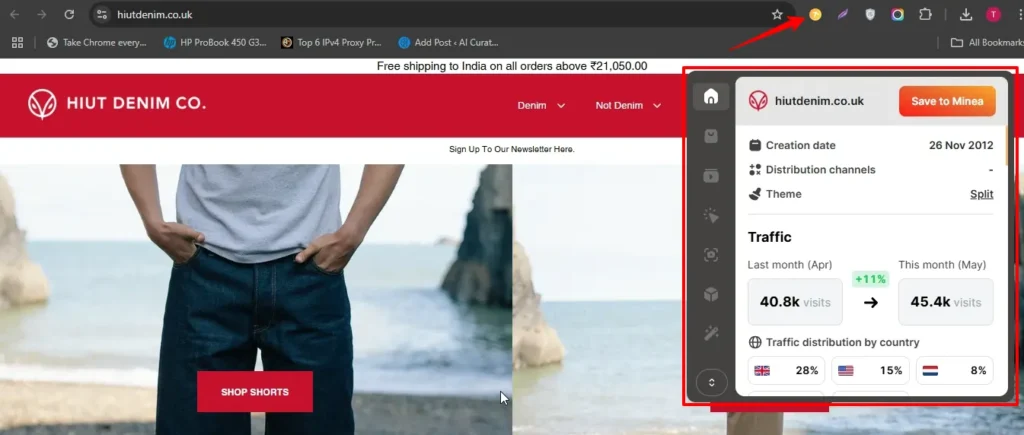Go forward to the next page
This screenshot has height=435, width=1024.
click(x=42, y=14)
